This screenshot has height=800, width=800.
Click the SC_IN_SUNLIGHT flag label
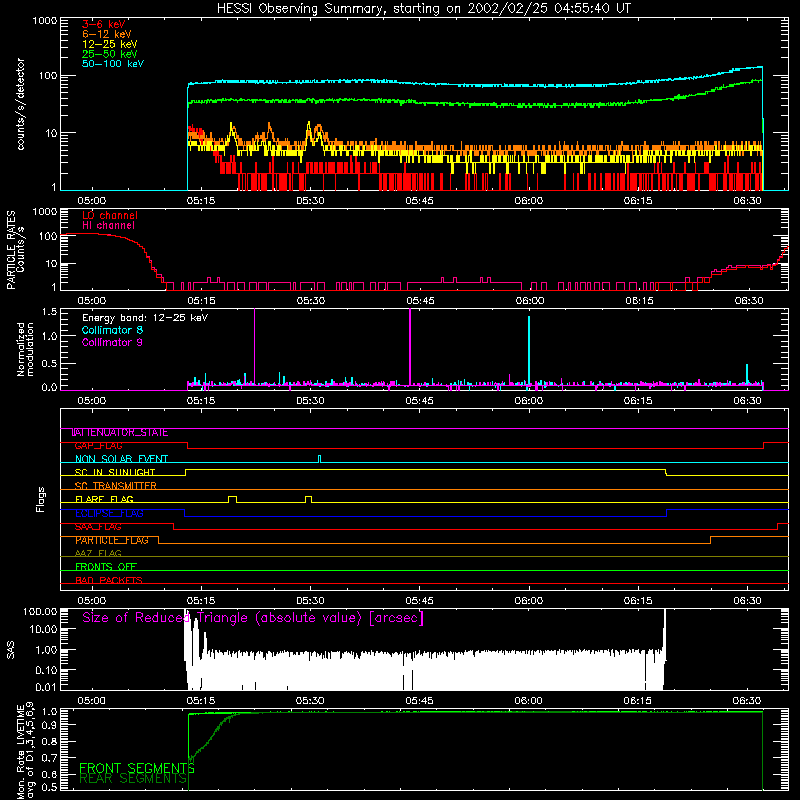pos(115,472)
